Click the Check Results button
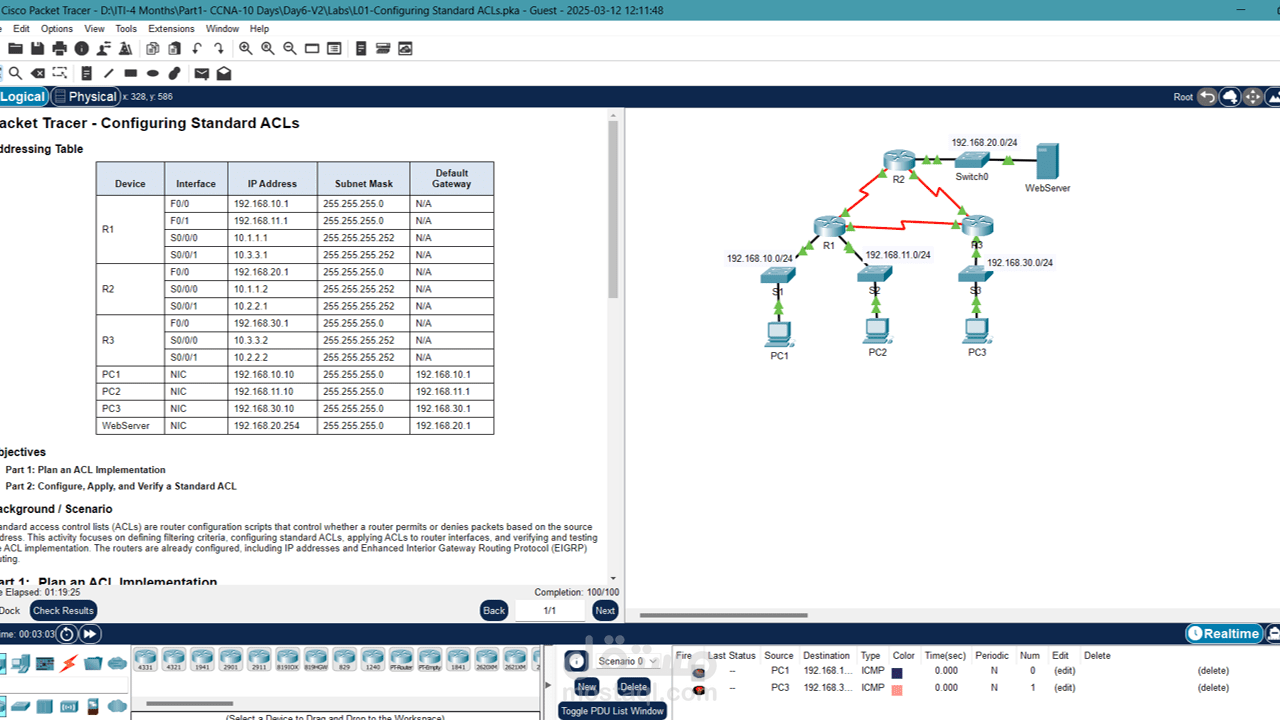Image resolution: width=1280 pixels, height=720 pixels. (63, 610)
